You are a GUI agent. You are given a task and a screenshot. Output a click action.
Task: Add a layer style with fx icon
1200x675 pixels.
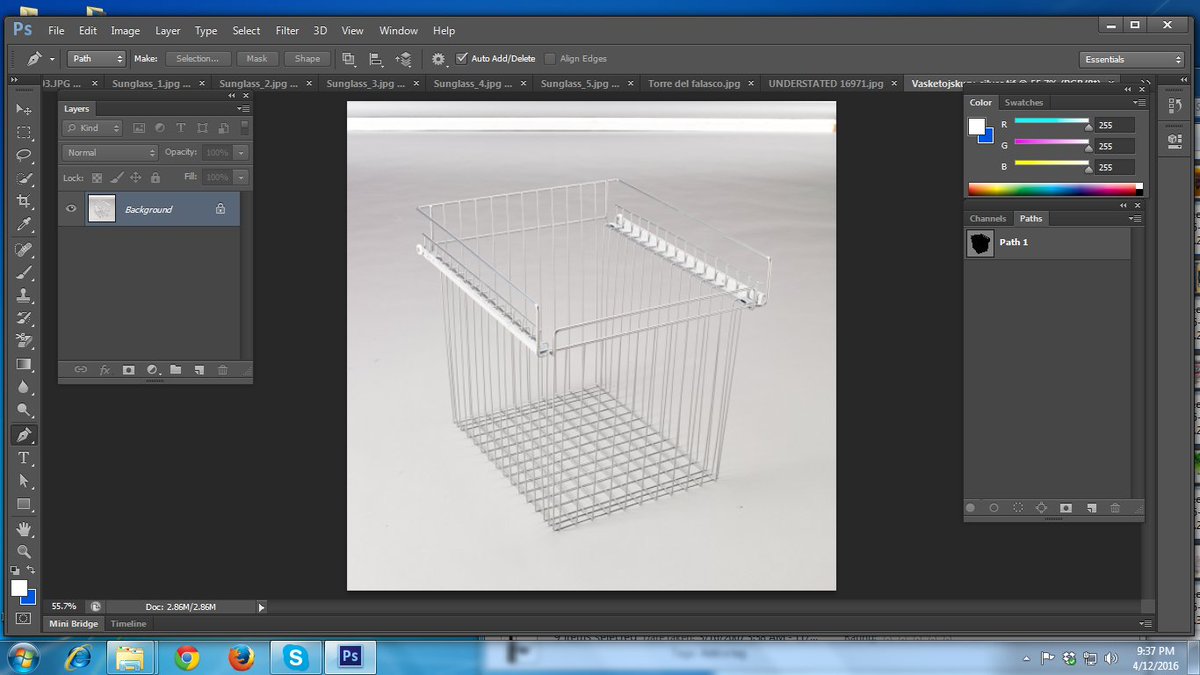tap(105, 370)
